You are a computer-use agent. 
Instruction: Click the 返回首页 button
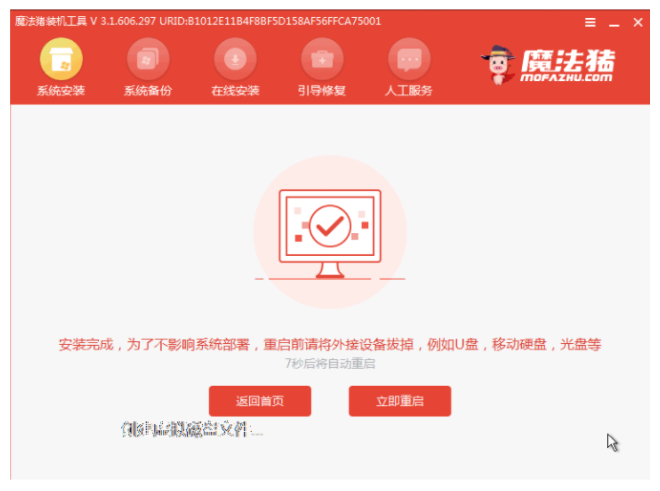click(260, 401)
